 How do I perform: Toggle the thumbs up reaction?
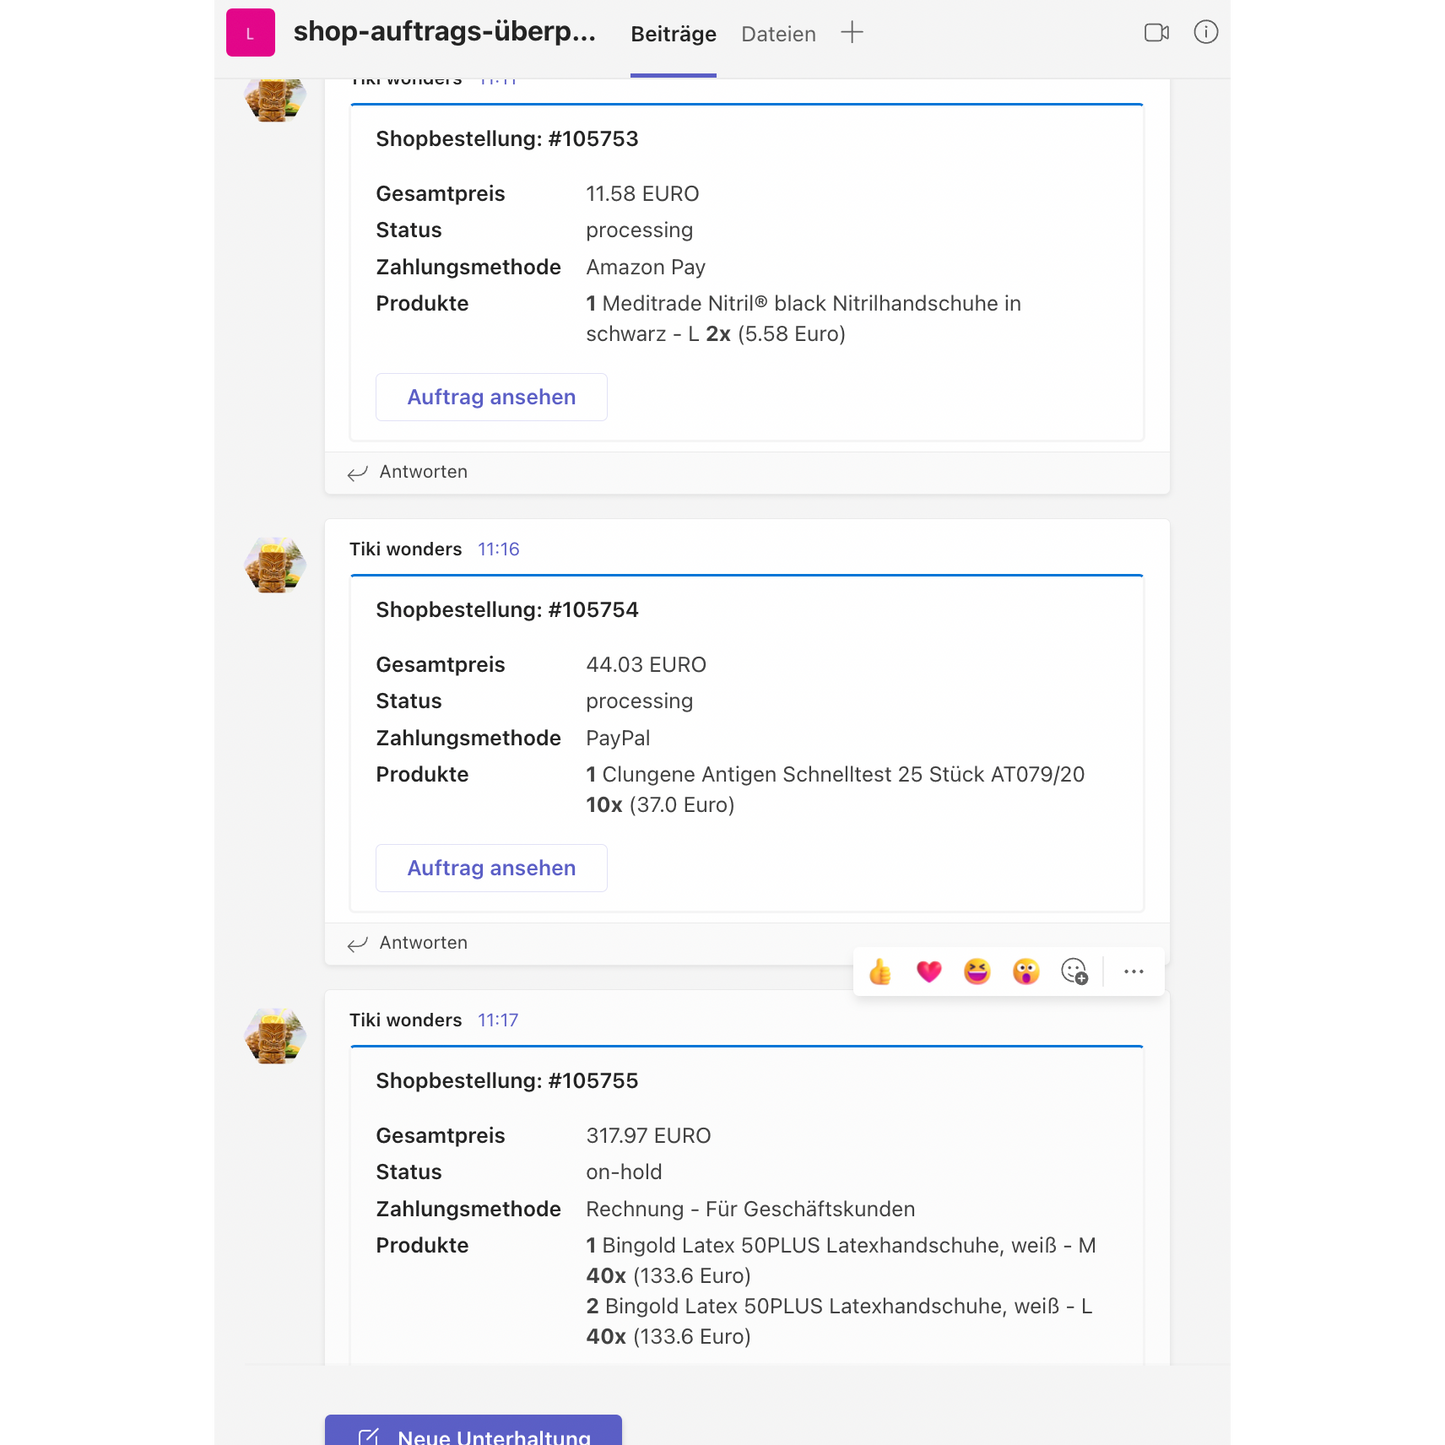[880, 971]
